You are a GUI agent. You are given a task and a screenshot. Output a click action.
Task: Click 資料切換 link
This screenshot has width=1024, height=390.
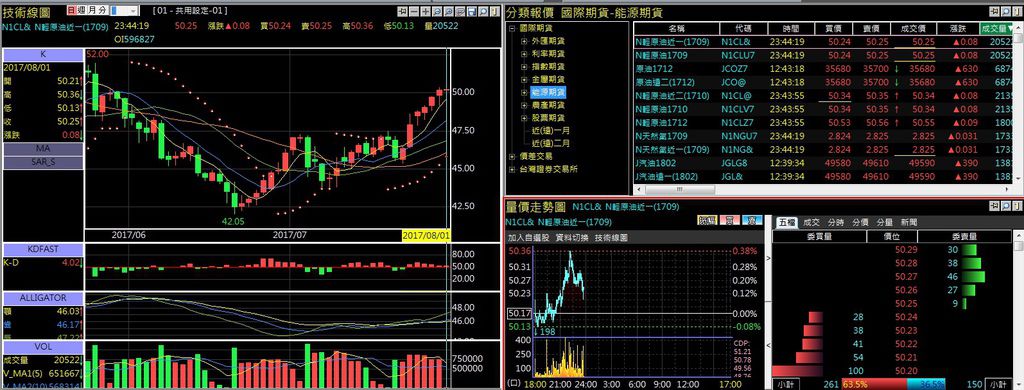click(571, 238)
